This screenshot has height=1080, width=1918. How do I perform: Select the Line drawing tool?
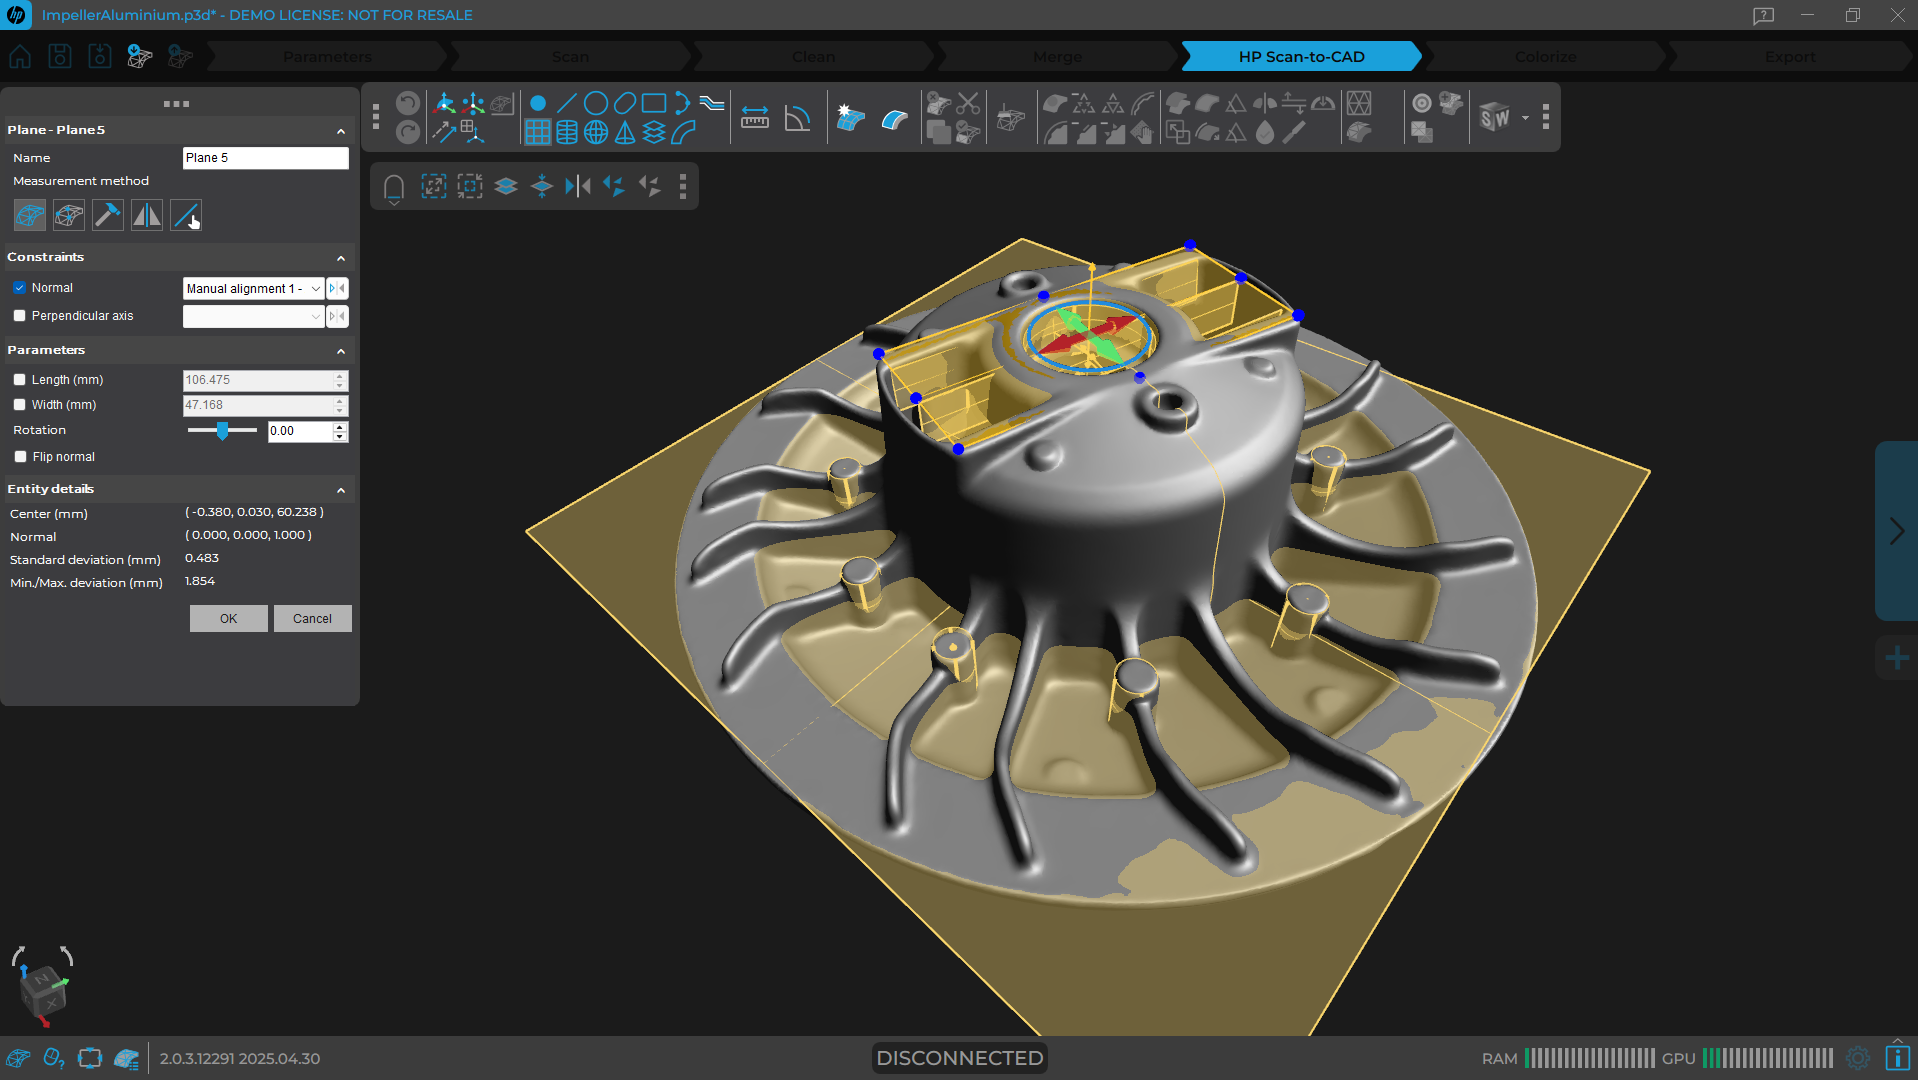pyautogui.click(x=567, y=102)
